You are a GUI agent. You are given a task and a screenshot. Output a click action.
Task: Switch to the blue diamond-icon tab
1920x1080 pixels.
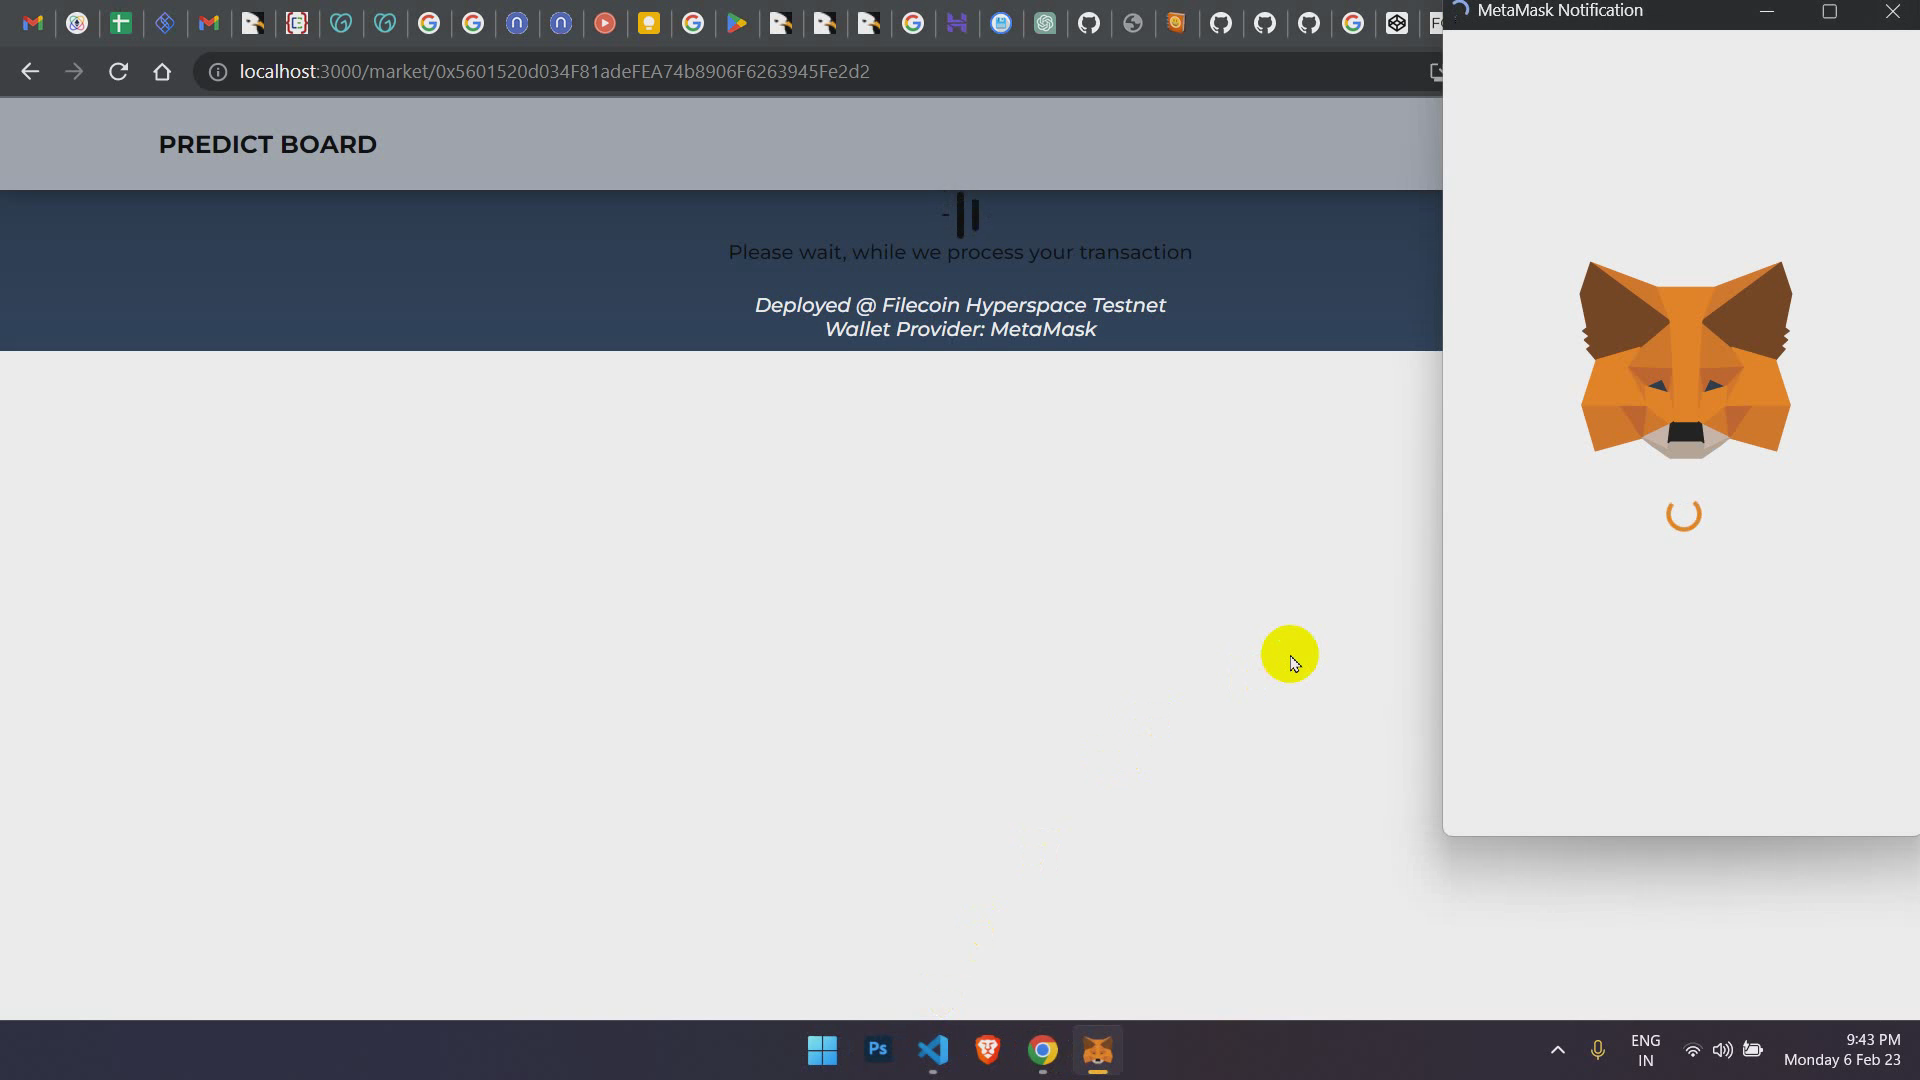pyautogui.click(x=165, y=23)
